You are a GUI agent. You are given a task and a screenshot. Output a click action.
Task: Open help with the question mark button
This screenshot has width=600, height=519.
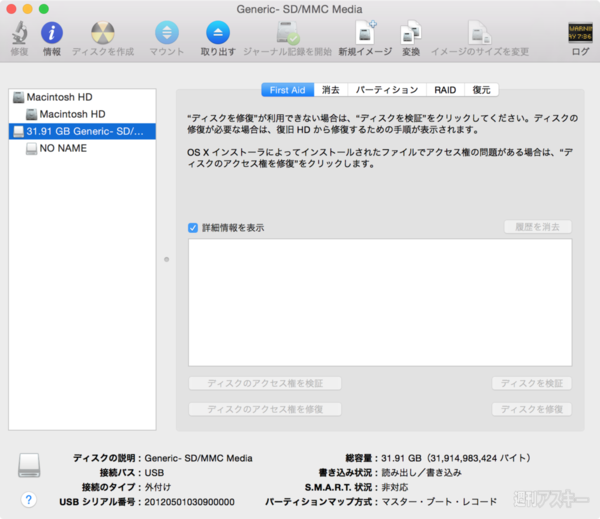pos(29,499)
